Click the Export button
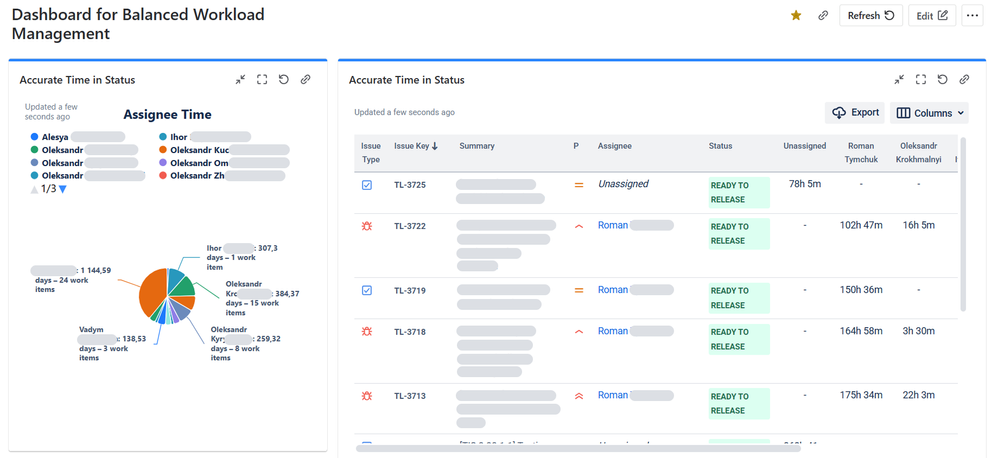Image resolution: width=998 pixels, height=458 pixels. pos(855,113)
